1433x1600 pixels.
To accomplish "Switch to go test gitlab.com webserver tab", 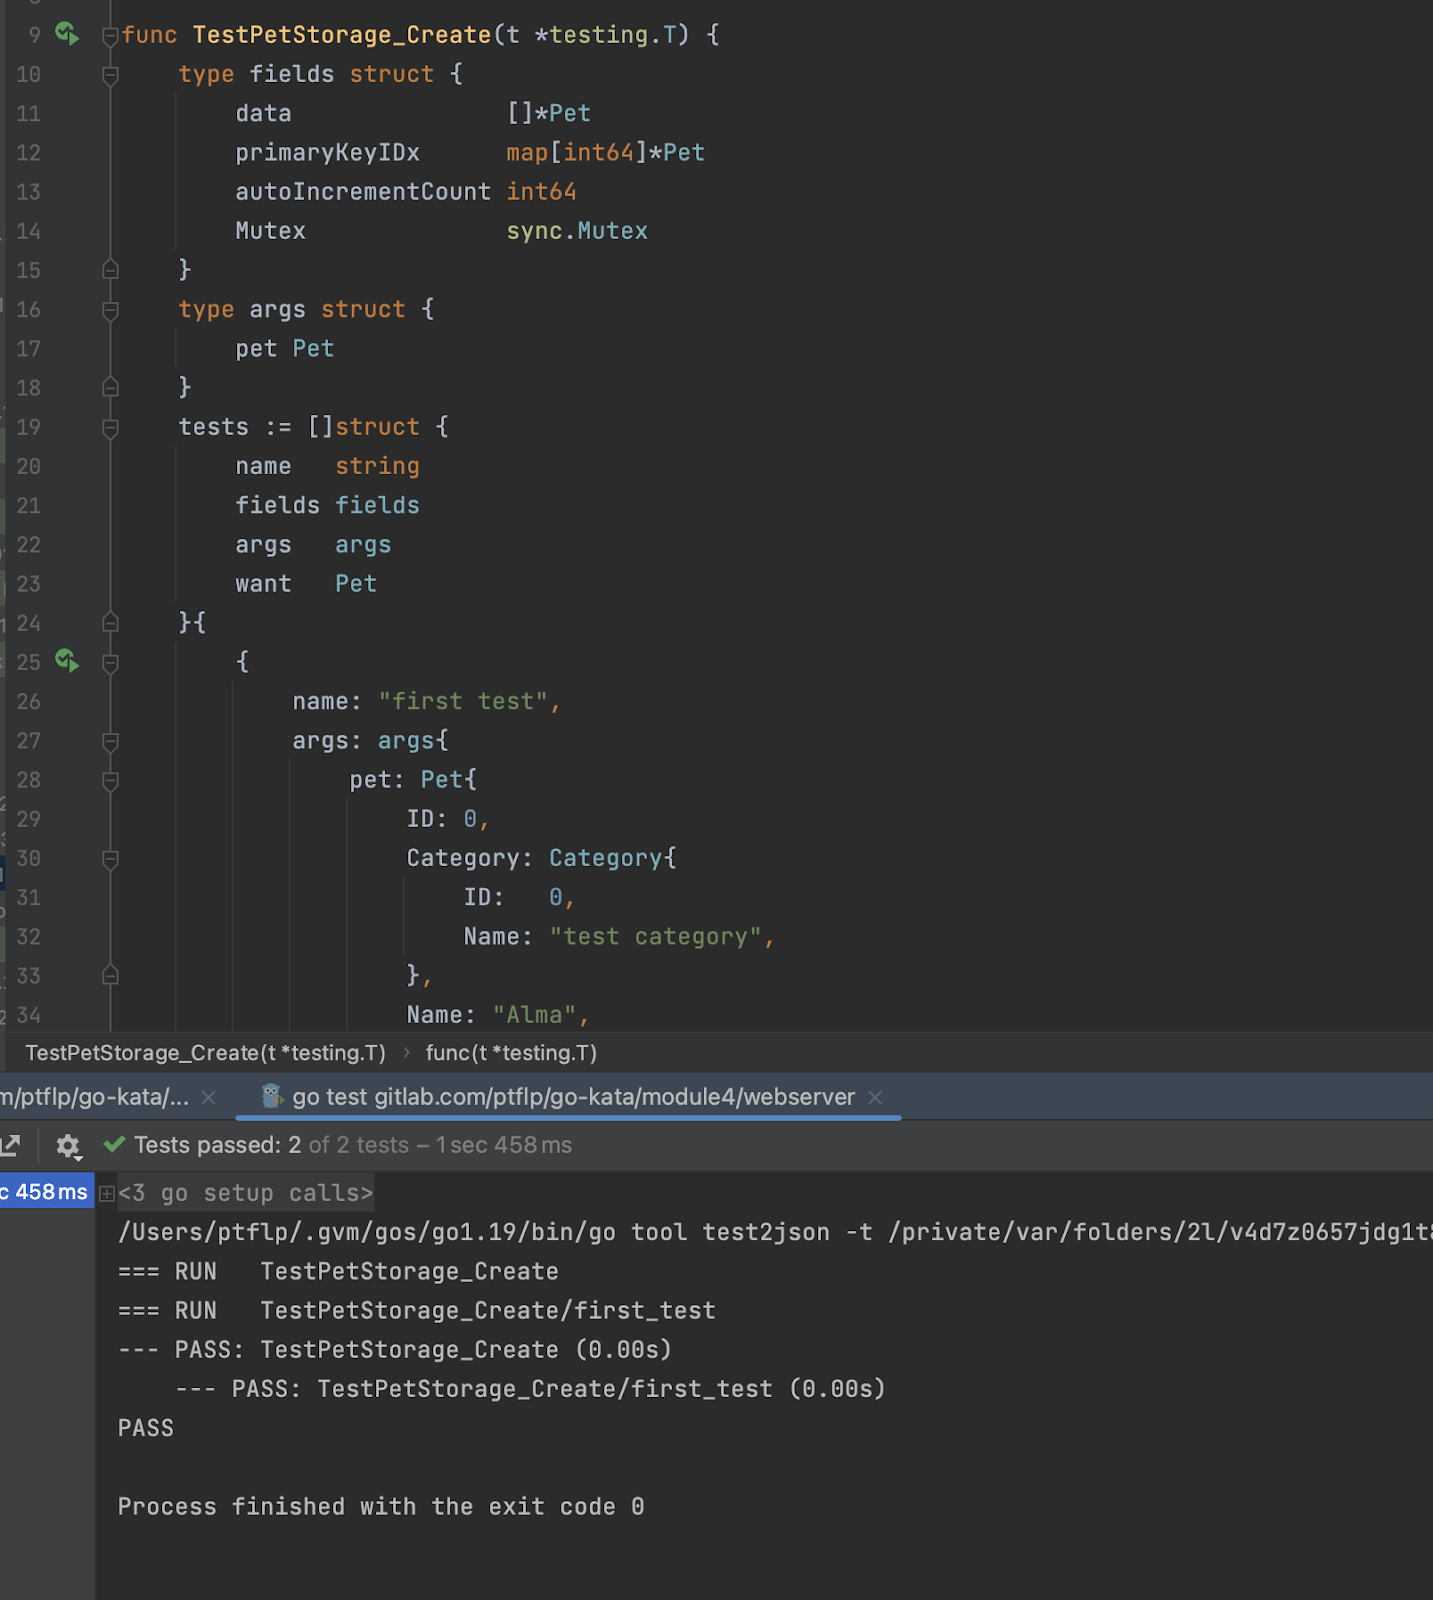I will 572,1097.
